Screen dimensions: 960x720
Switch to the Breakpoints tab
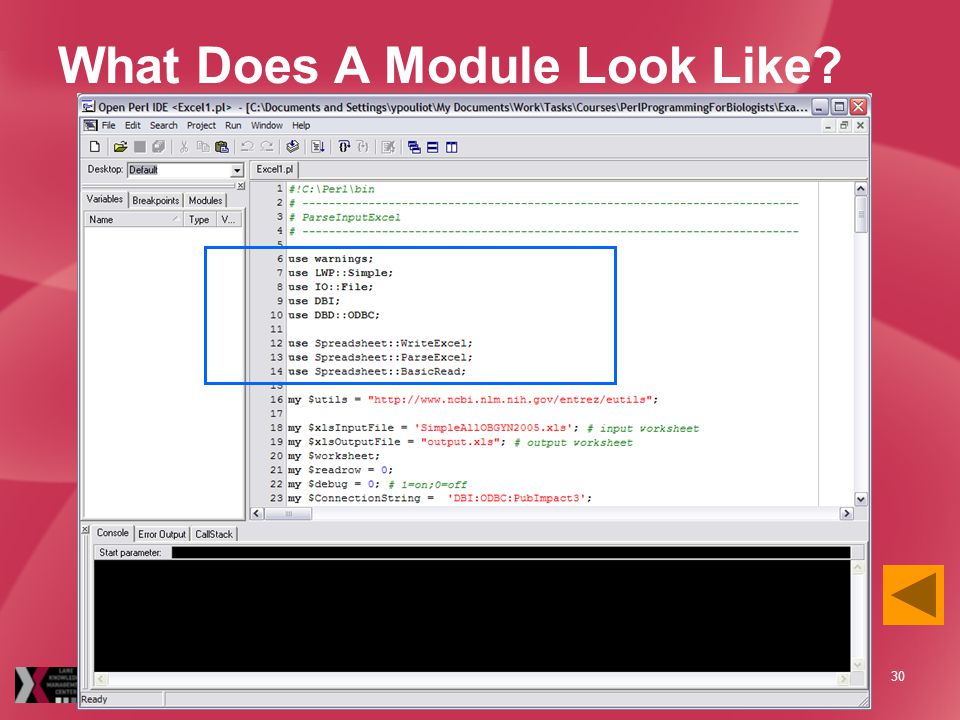click(x=156, y=200)
